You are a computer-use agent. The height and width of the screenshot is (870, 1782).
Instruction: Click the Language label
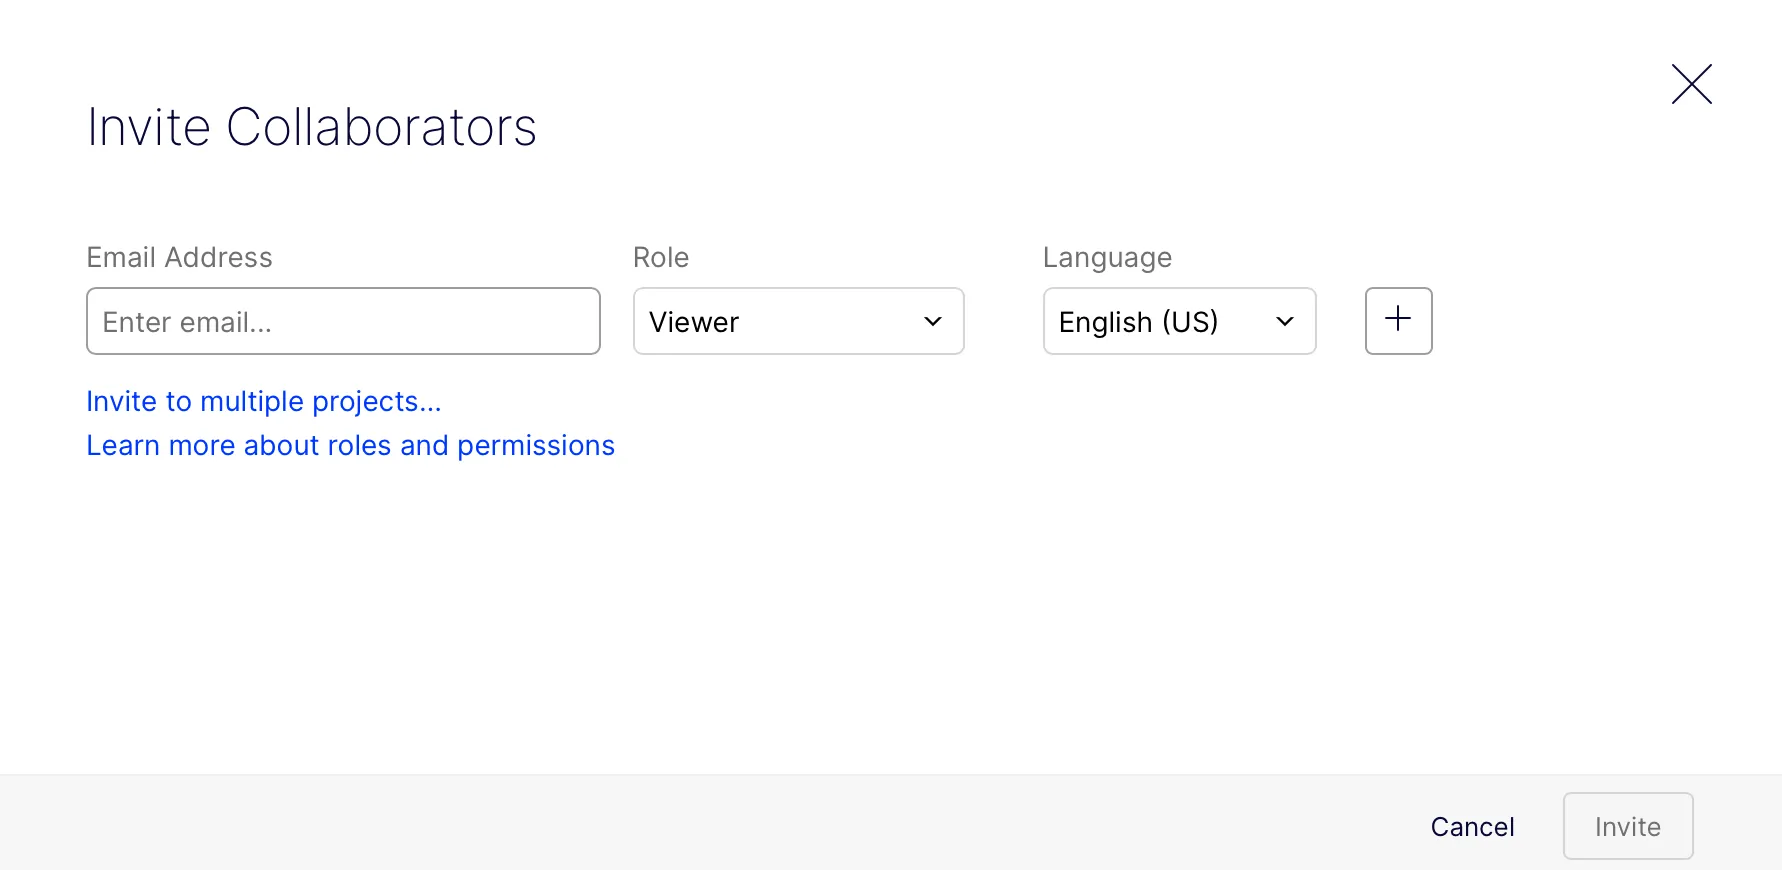1107,258
